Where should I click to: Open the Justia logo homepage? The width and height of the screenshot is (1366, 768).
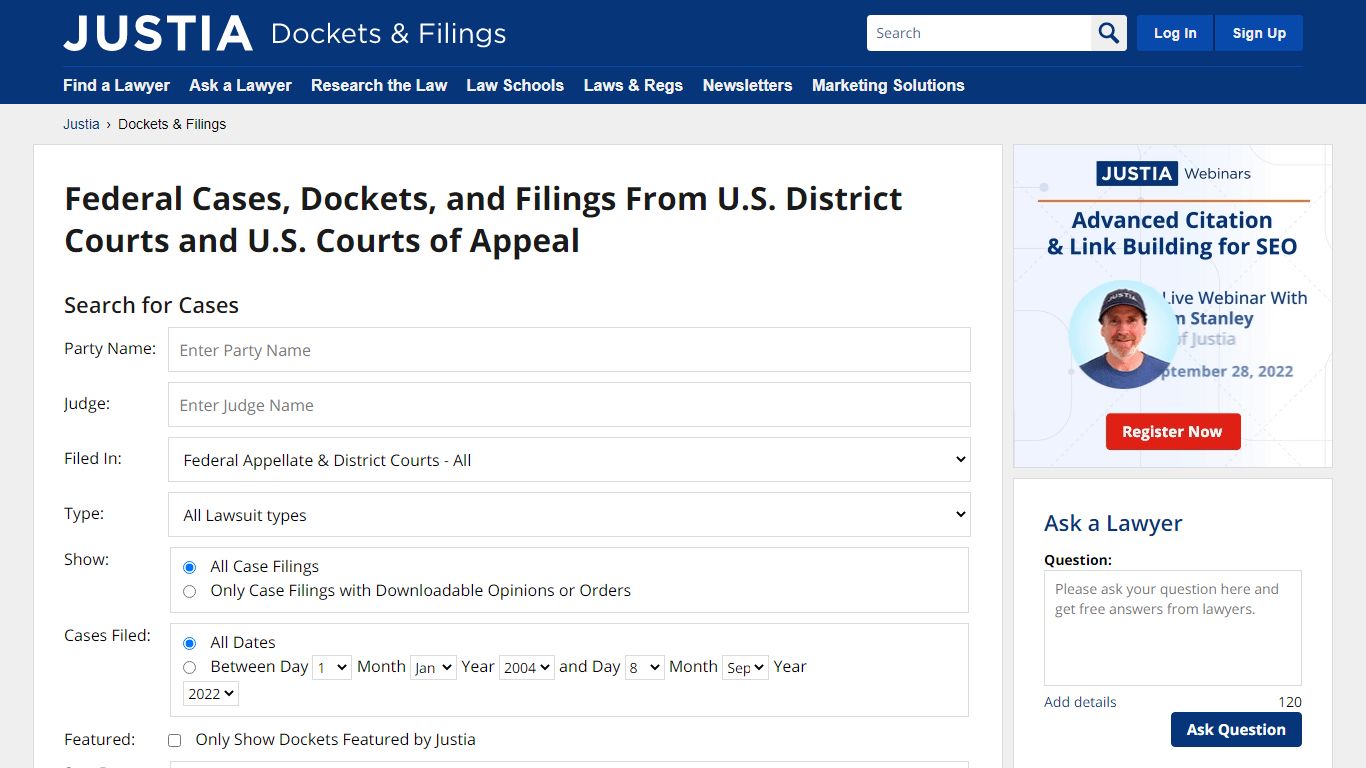click(158, 33)
